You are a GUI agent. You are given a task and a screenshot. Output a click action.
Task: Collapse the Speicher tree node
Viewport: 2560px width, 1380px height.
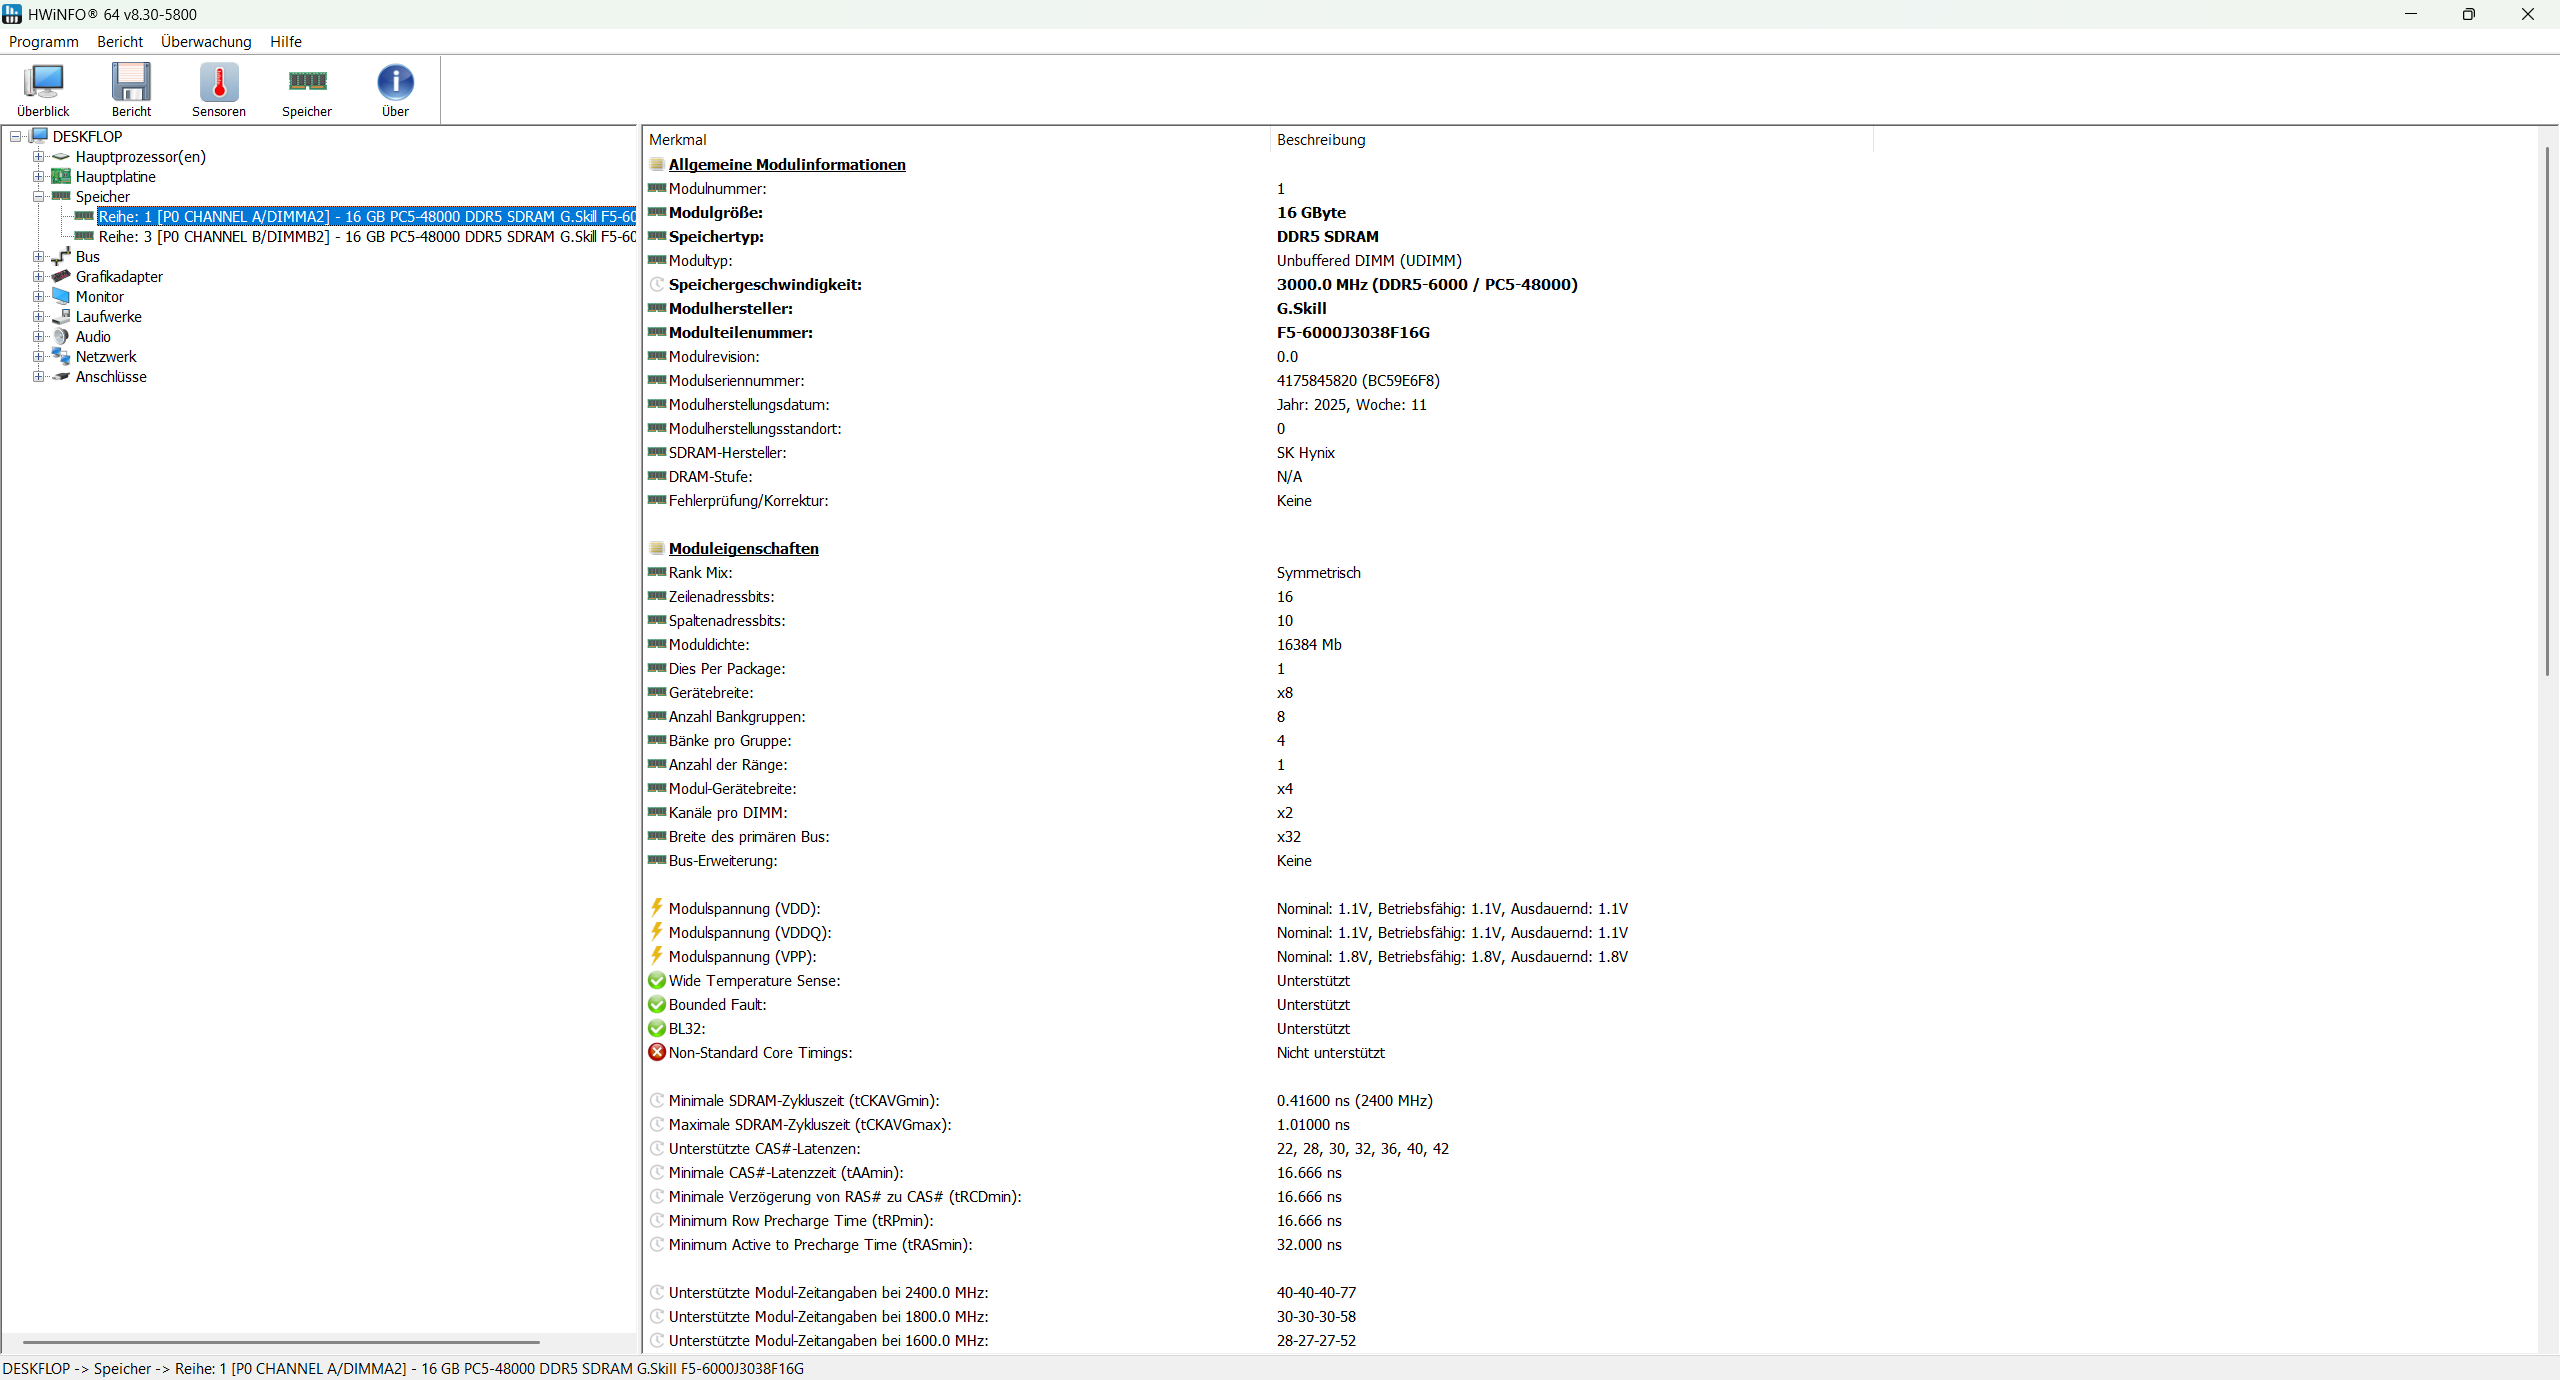[x=38, y=197]
